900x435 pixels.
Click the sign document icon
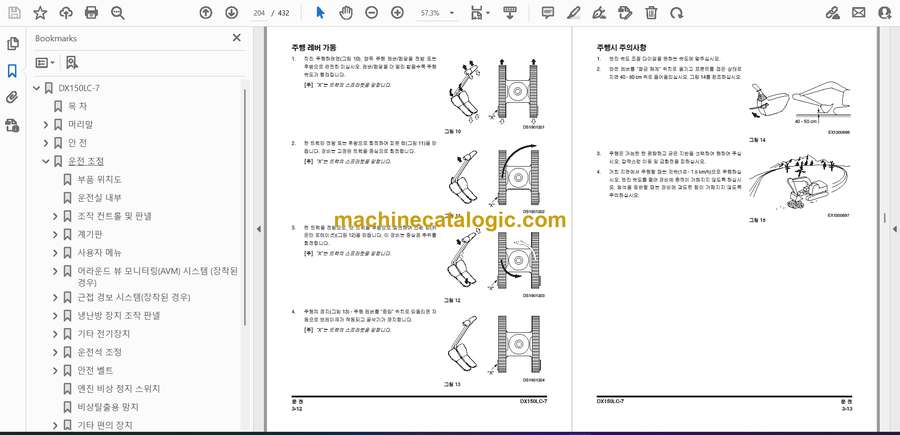[x=599, y=13]
